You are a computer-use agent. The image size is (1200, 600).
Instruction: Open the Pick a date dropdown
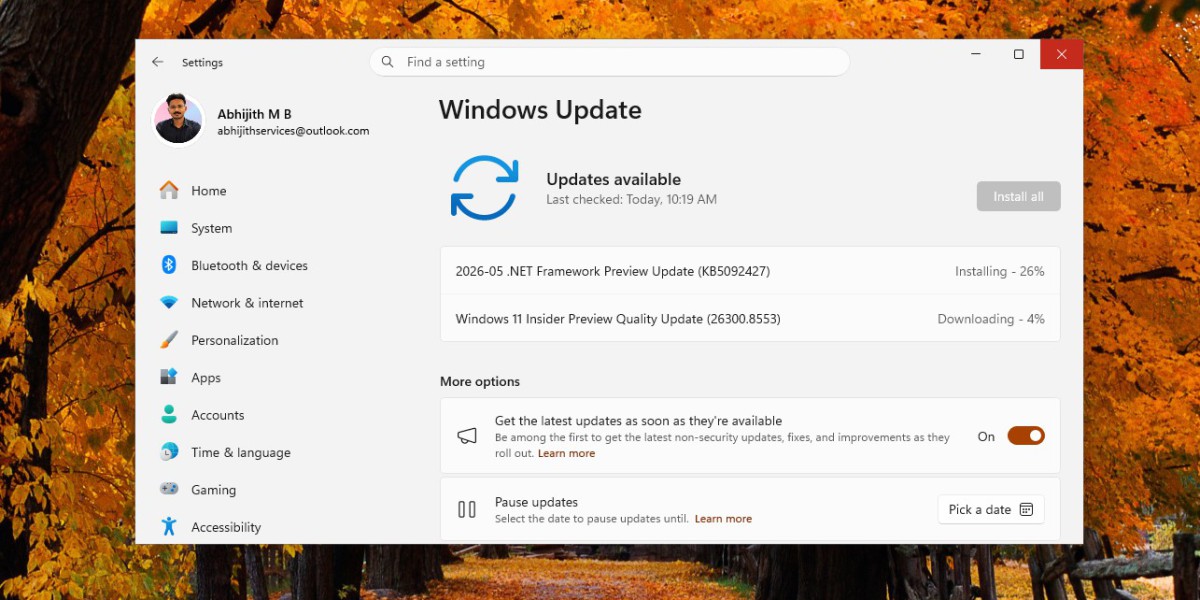tap(991, 509)
